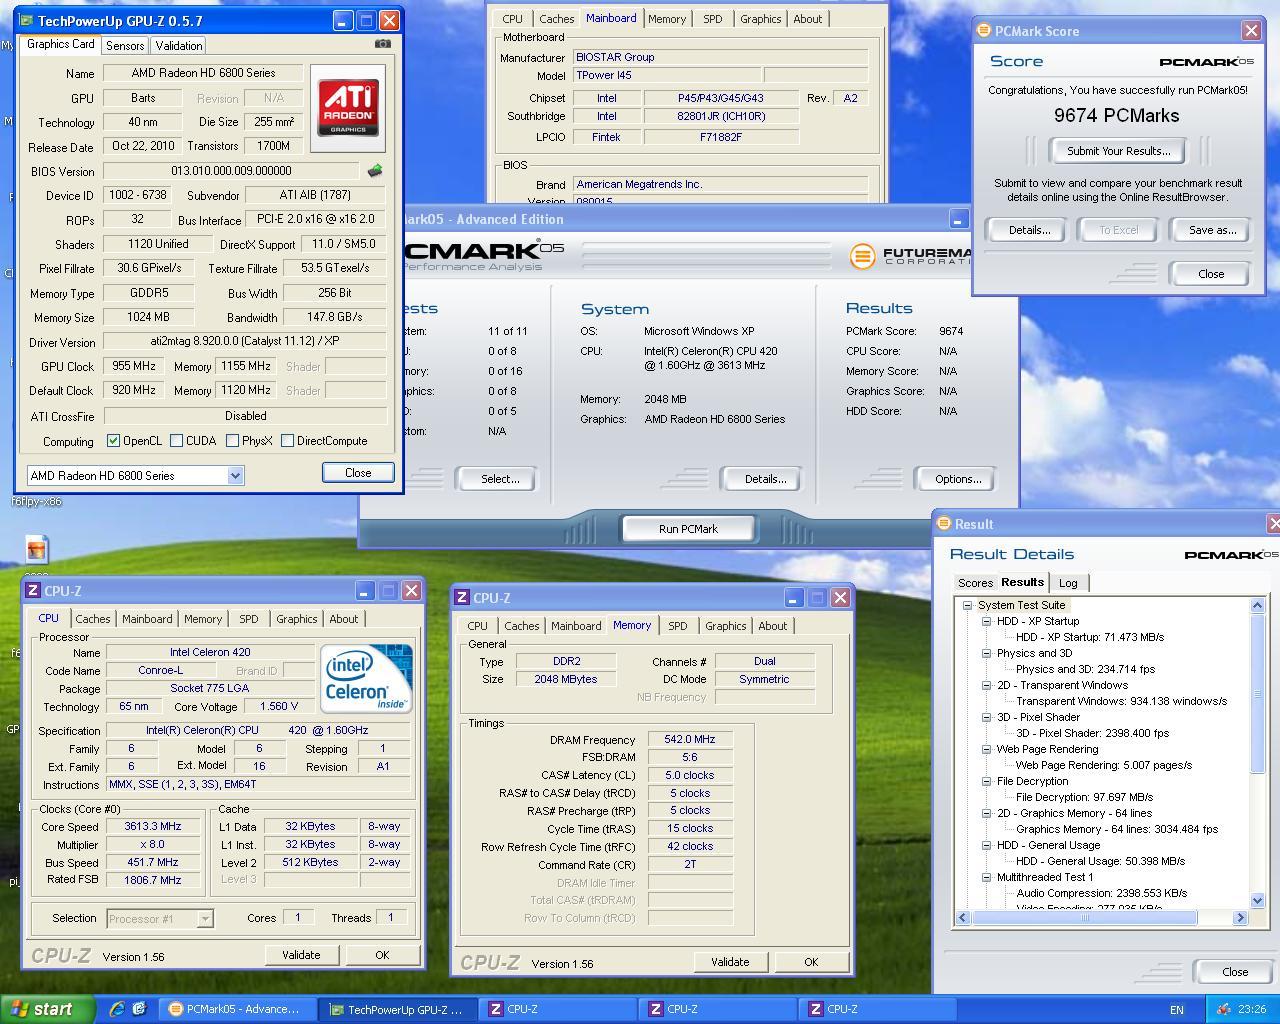Open Internet Explorer from quick launch
This screenshot has height=1024, width=1280.
(x=117, y=1009)
